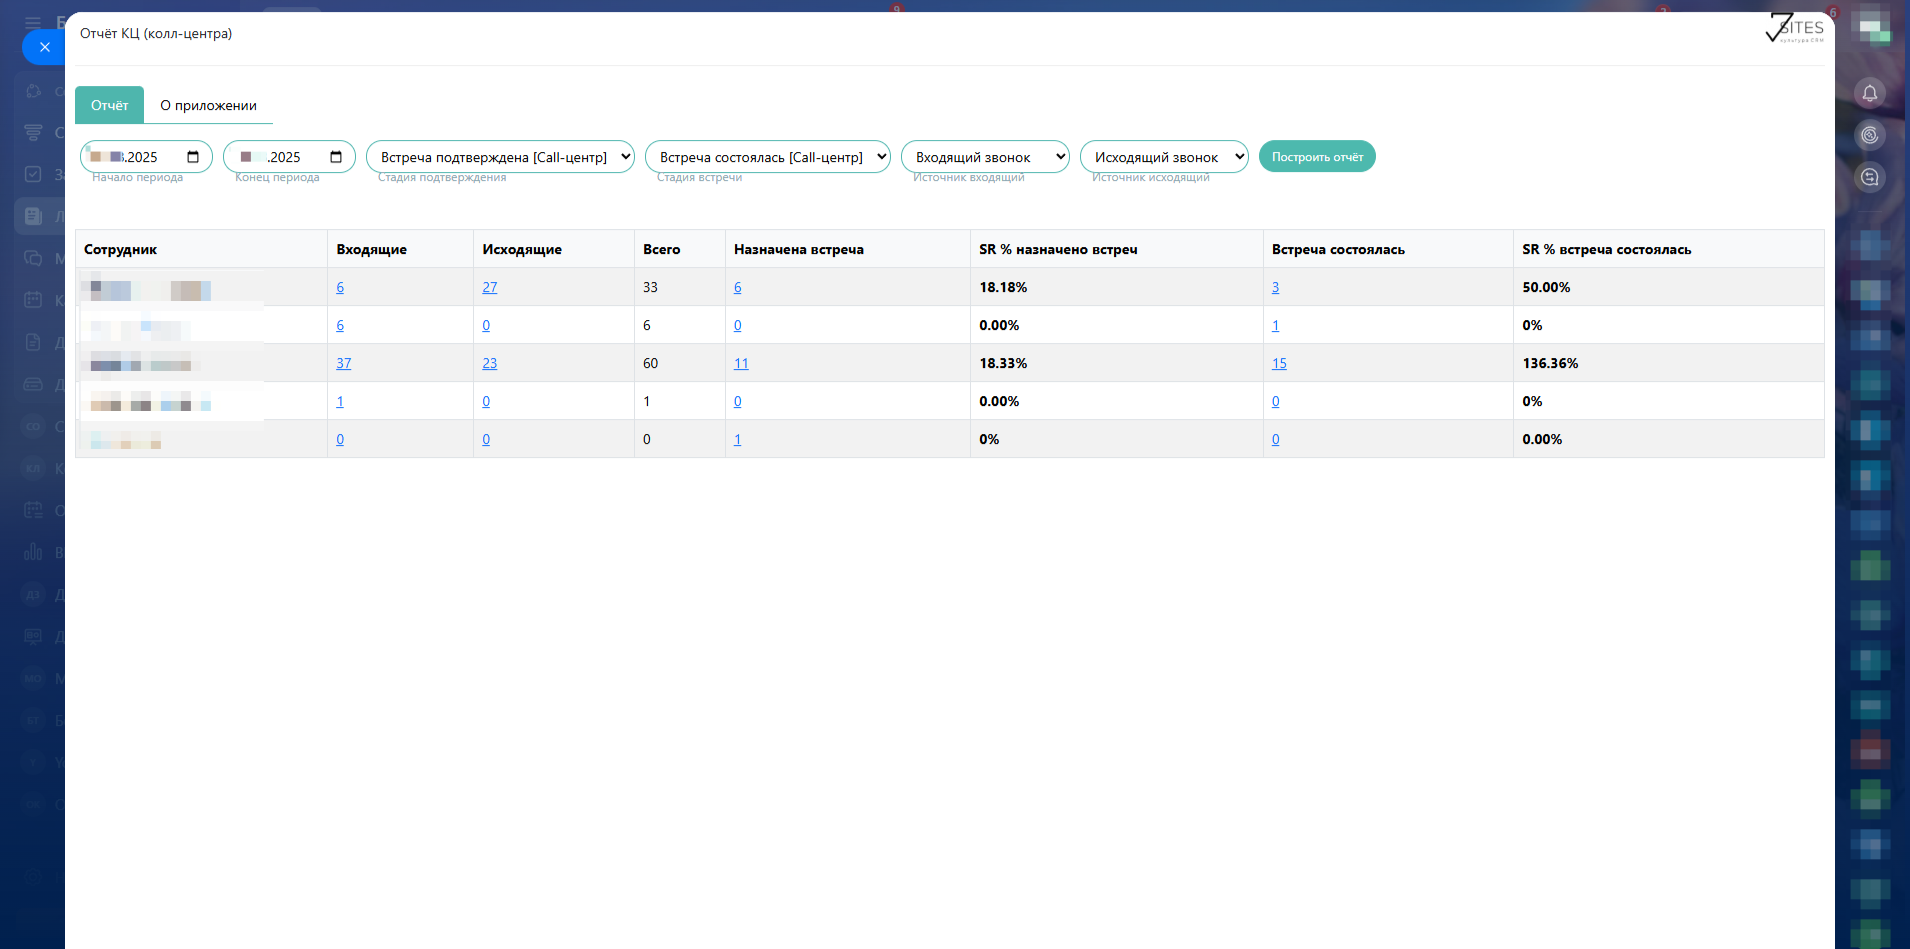This screenshot has width=1910, height=949.
Task: Click the hamburger menu icon at top left
Action: tap(33, 22)
